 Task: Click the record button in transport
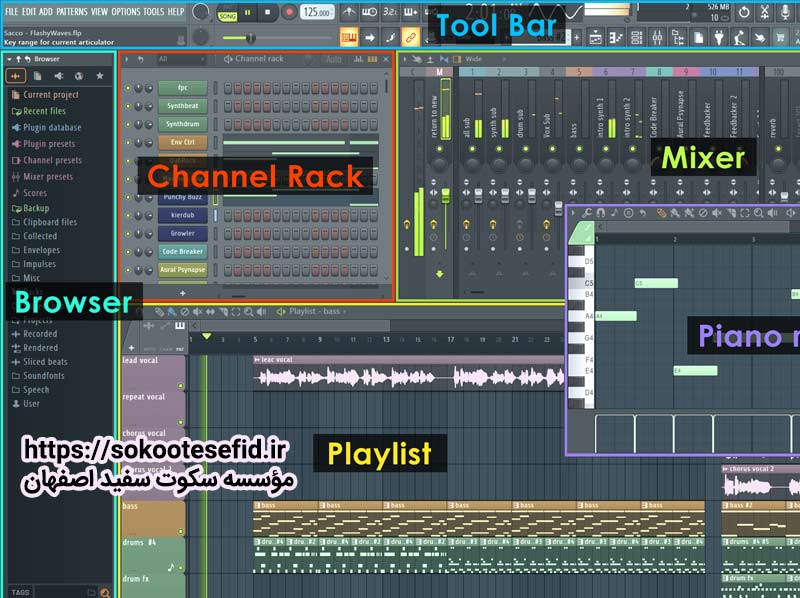tap(289, 12)
